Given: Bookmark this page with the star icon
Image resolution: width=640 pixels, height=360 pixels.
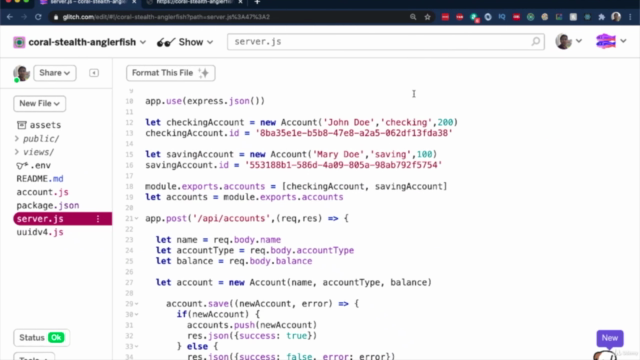Looking at the screenshot, I should [427, 17].
